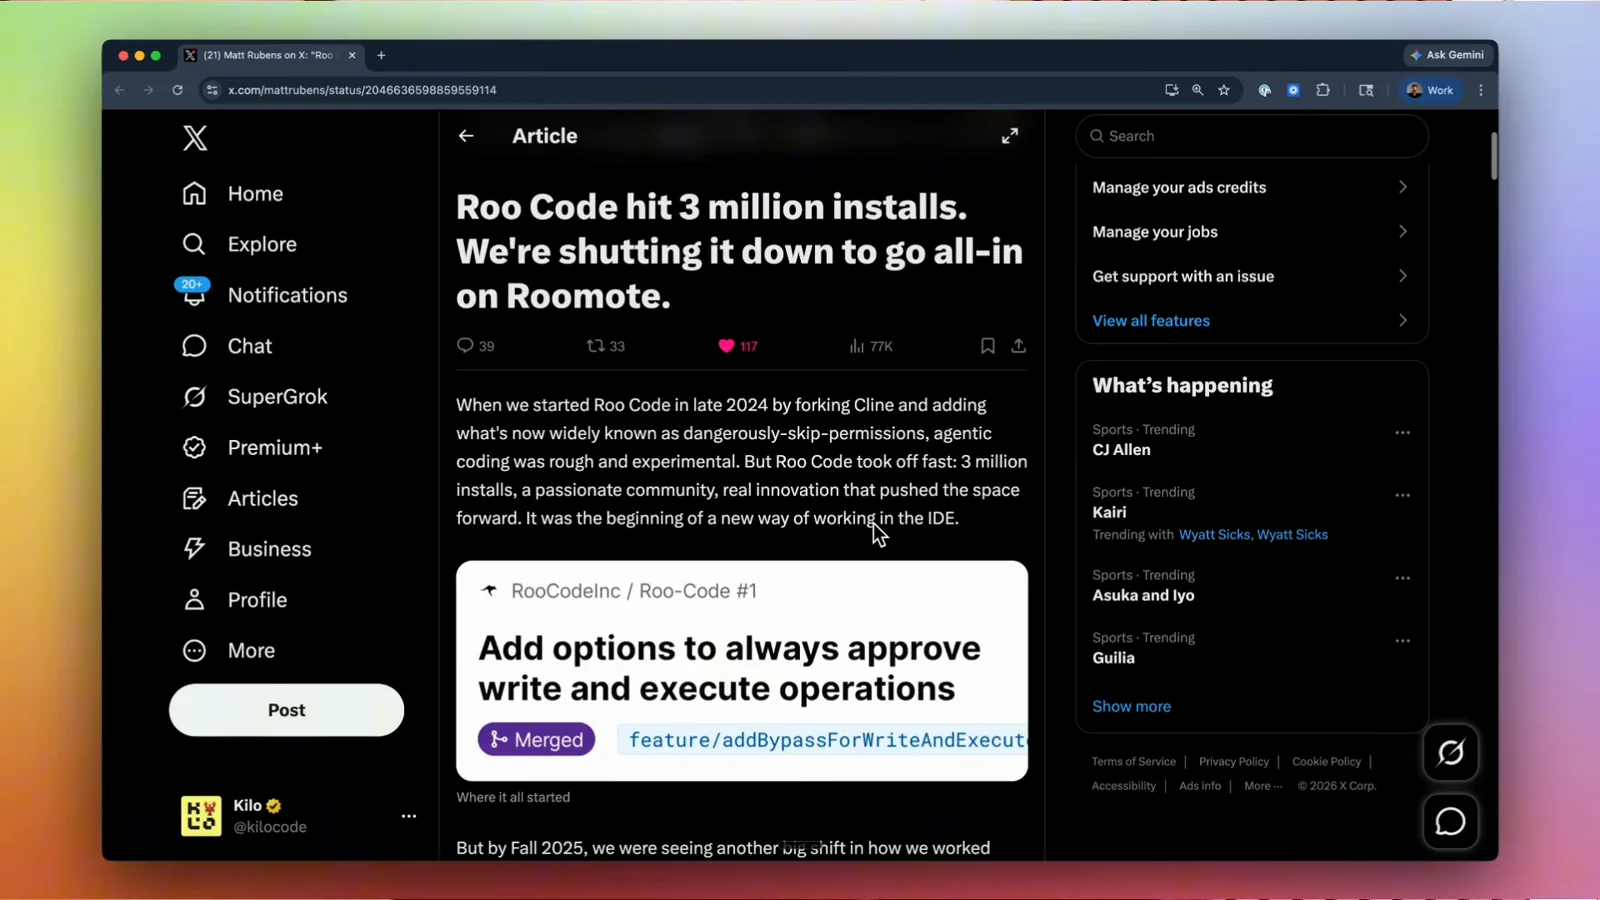Click the Articles sidebar icon
This screenshot has width=1600, height=900.
point(194,498)
